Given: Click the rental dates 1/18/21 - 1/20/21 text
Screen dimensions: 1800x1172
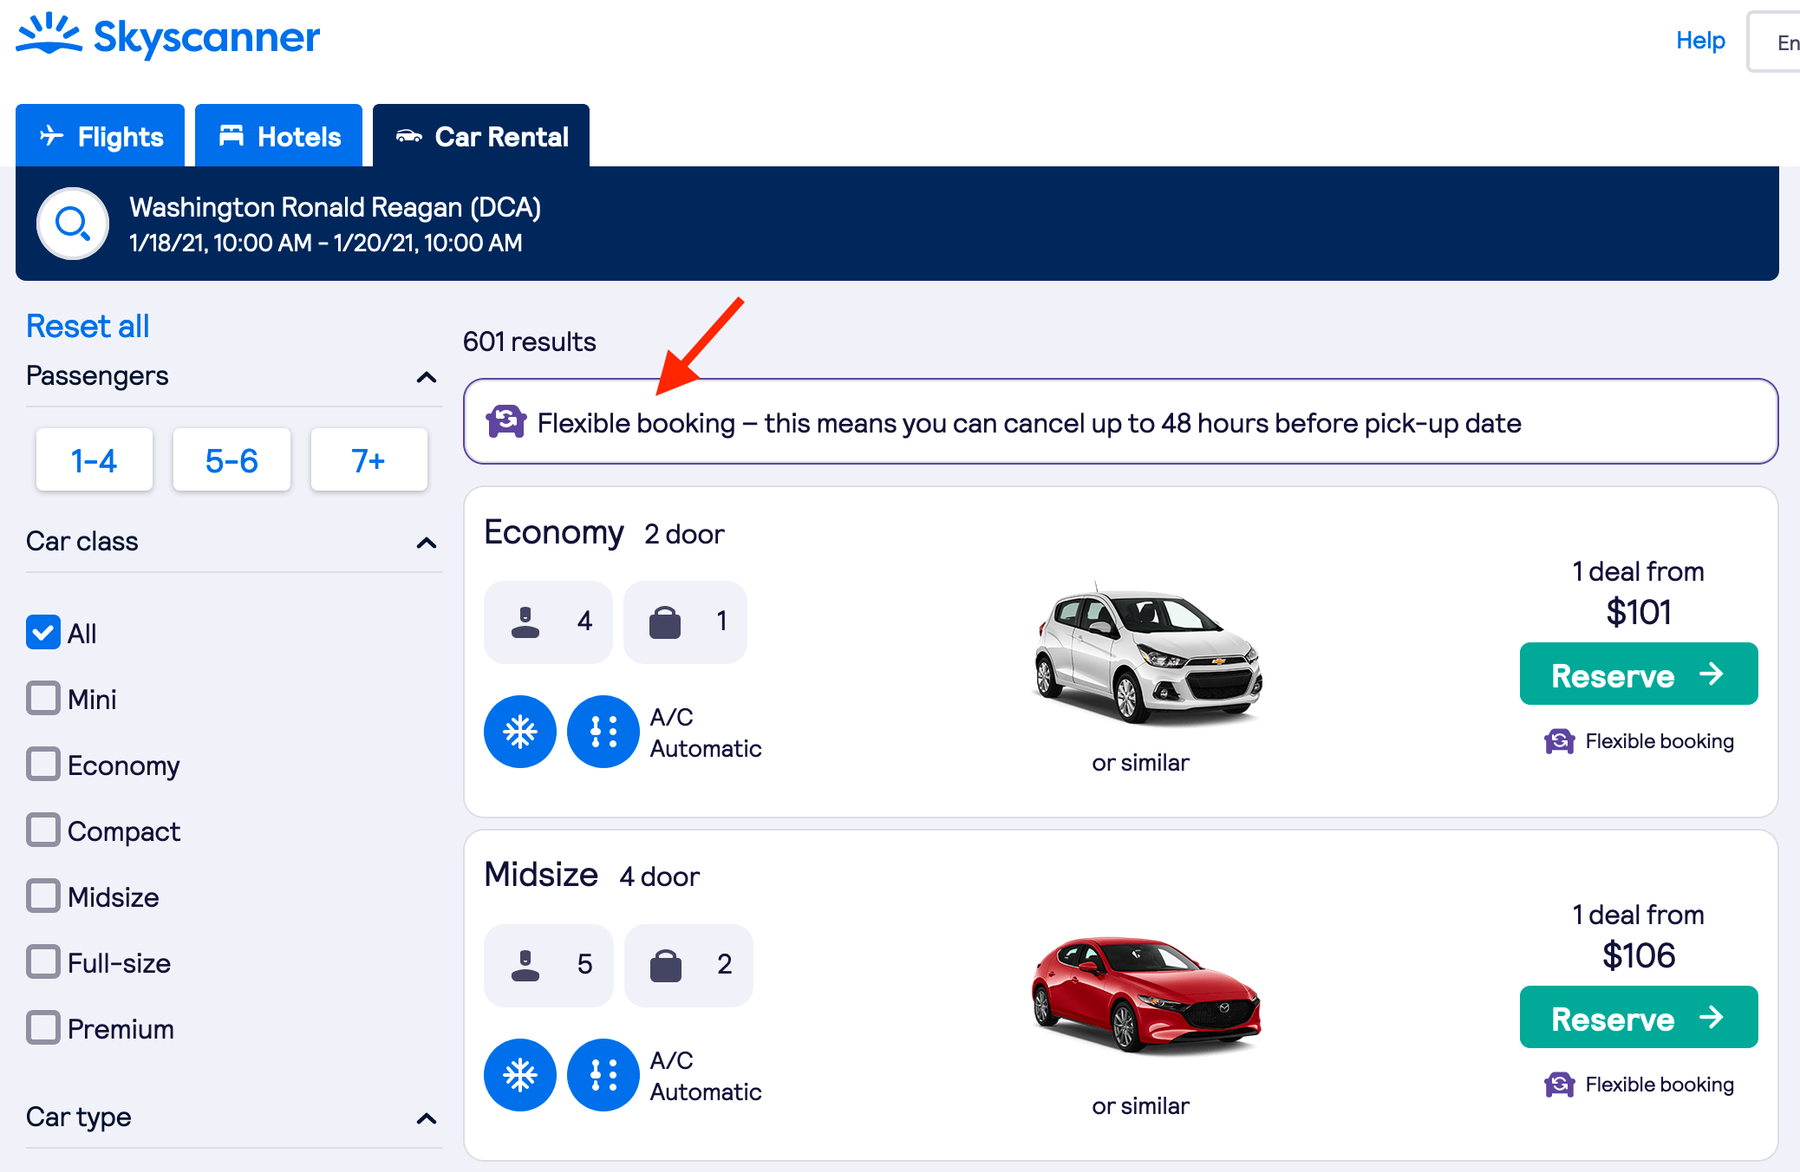Looking at the screenshot, I should (326, 243).
